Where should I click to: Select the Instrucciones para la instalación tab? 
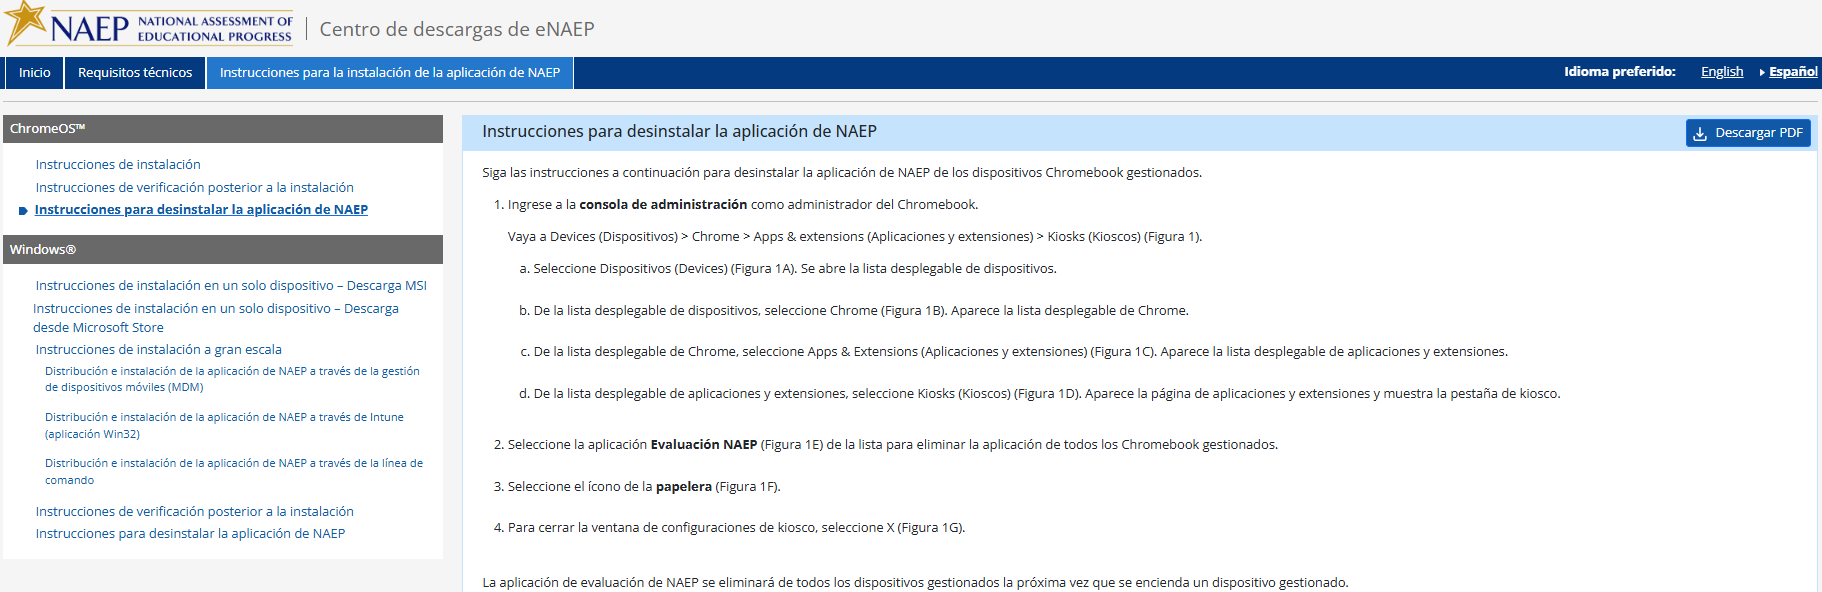[x=389, y=73]
